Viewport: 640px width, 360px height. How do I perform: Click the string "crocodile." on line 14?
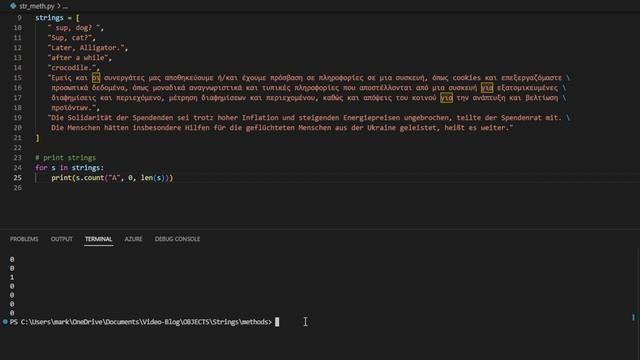click(x=72, y=68)
